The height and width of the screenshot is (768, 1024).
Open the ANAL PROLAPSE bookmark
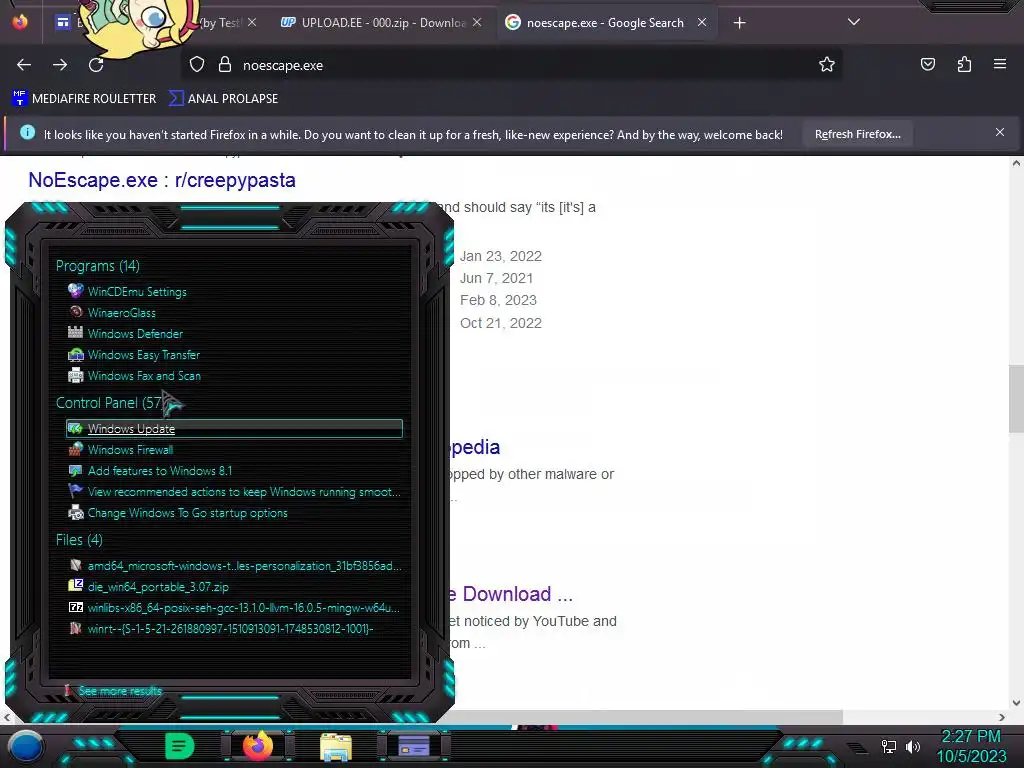(x=223, y=99)
